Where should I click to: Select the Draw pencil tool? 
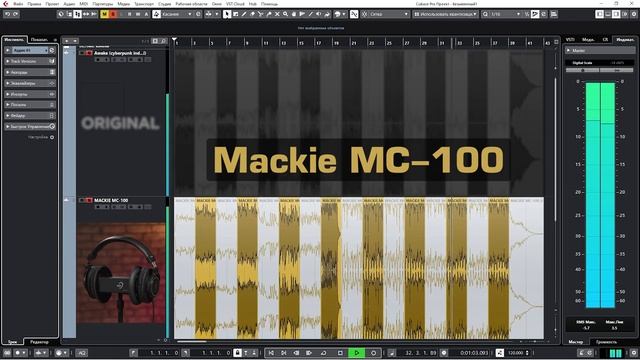[x=244, y=14]
